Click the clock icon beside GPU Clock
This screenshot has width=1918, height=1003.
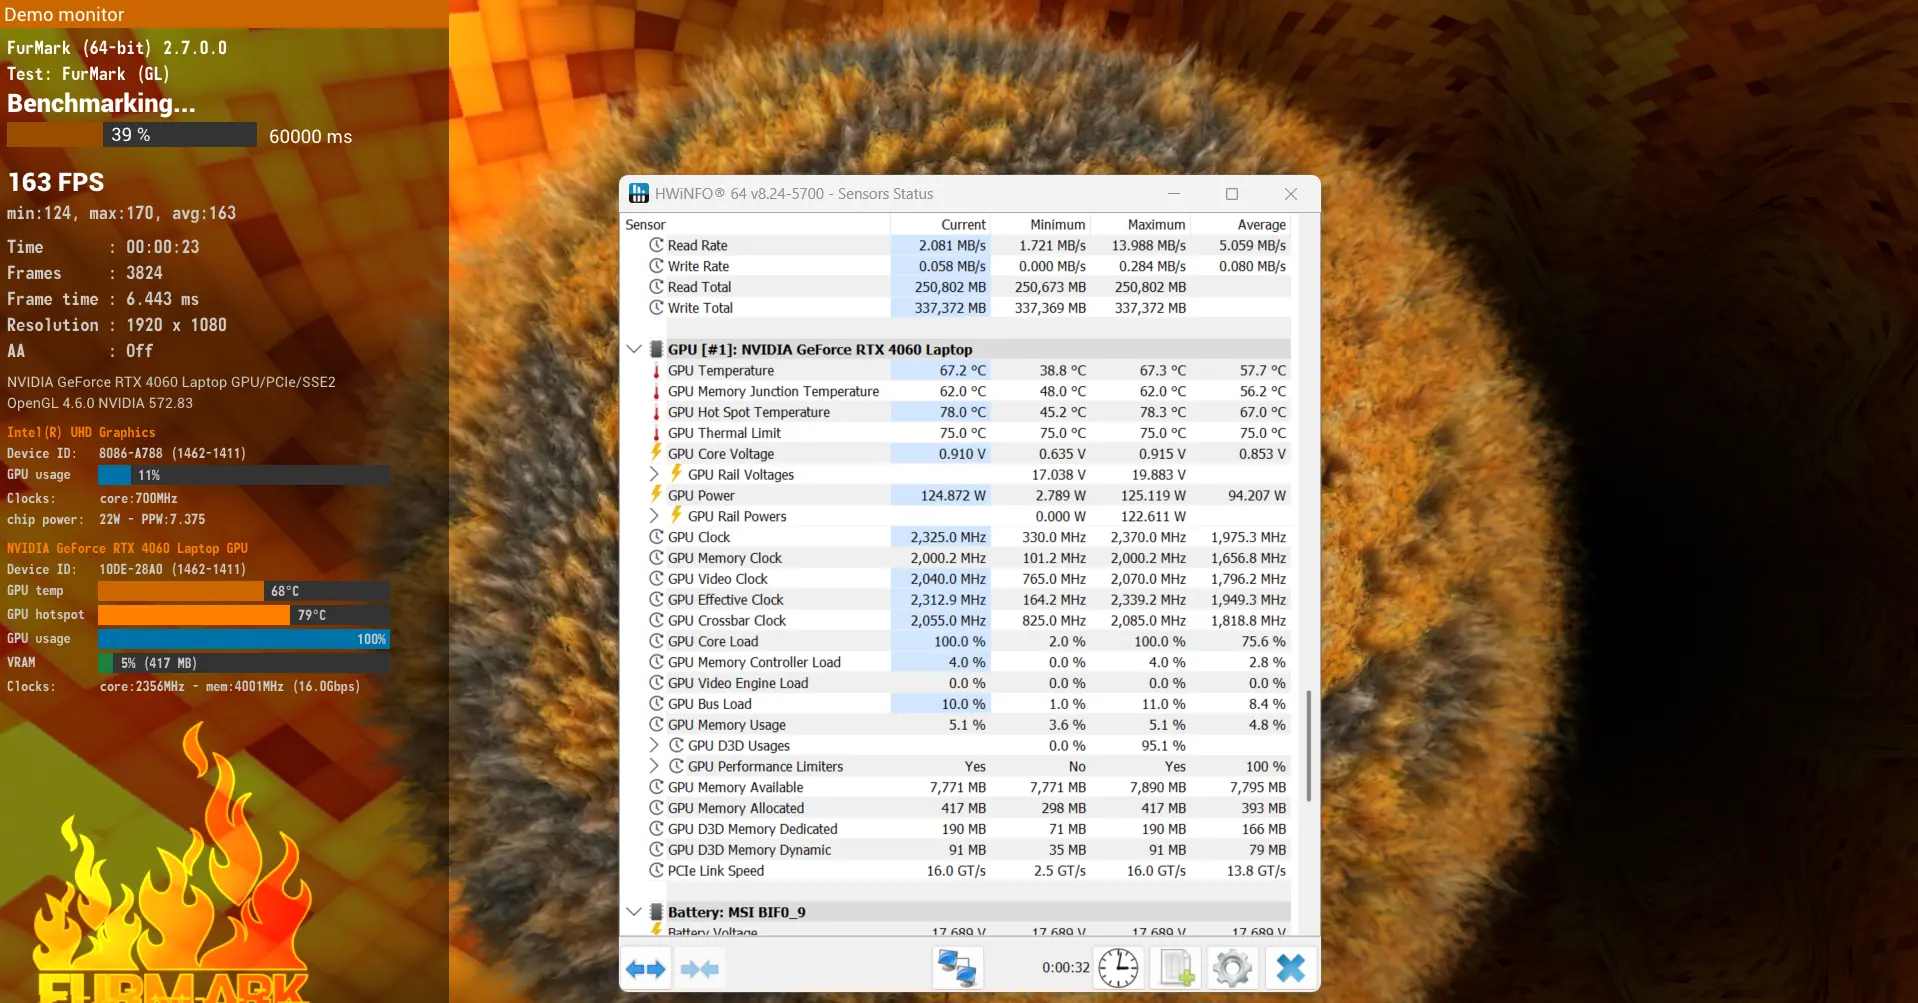click(x=656, y=537)
